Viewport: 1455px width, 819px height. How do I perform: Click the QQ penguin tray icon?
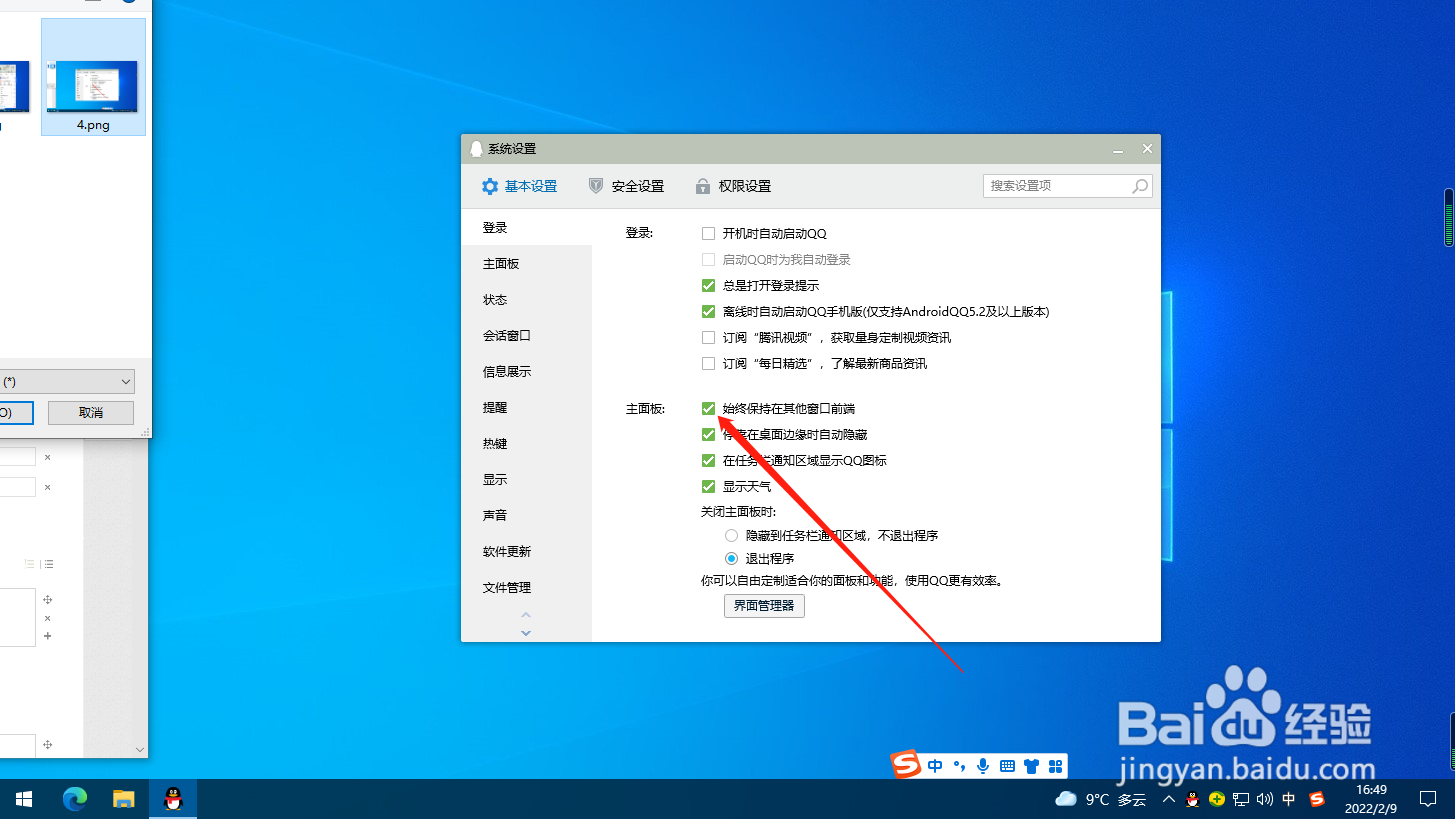pos(1192,799)
